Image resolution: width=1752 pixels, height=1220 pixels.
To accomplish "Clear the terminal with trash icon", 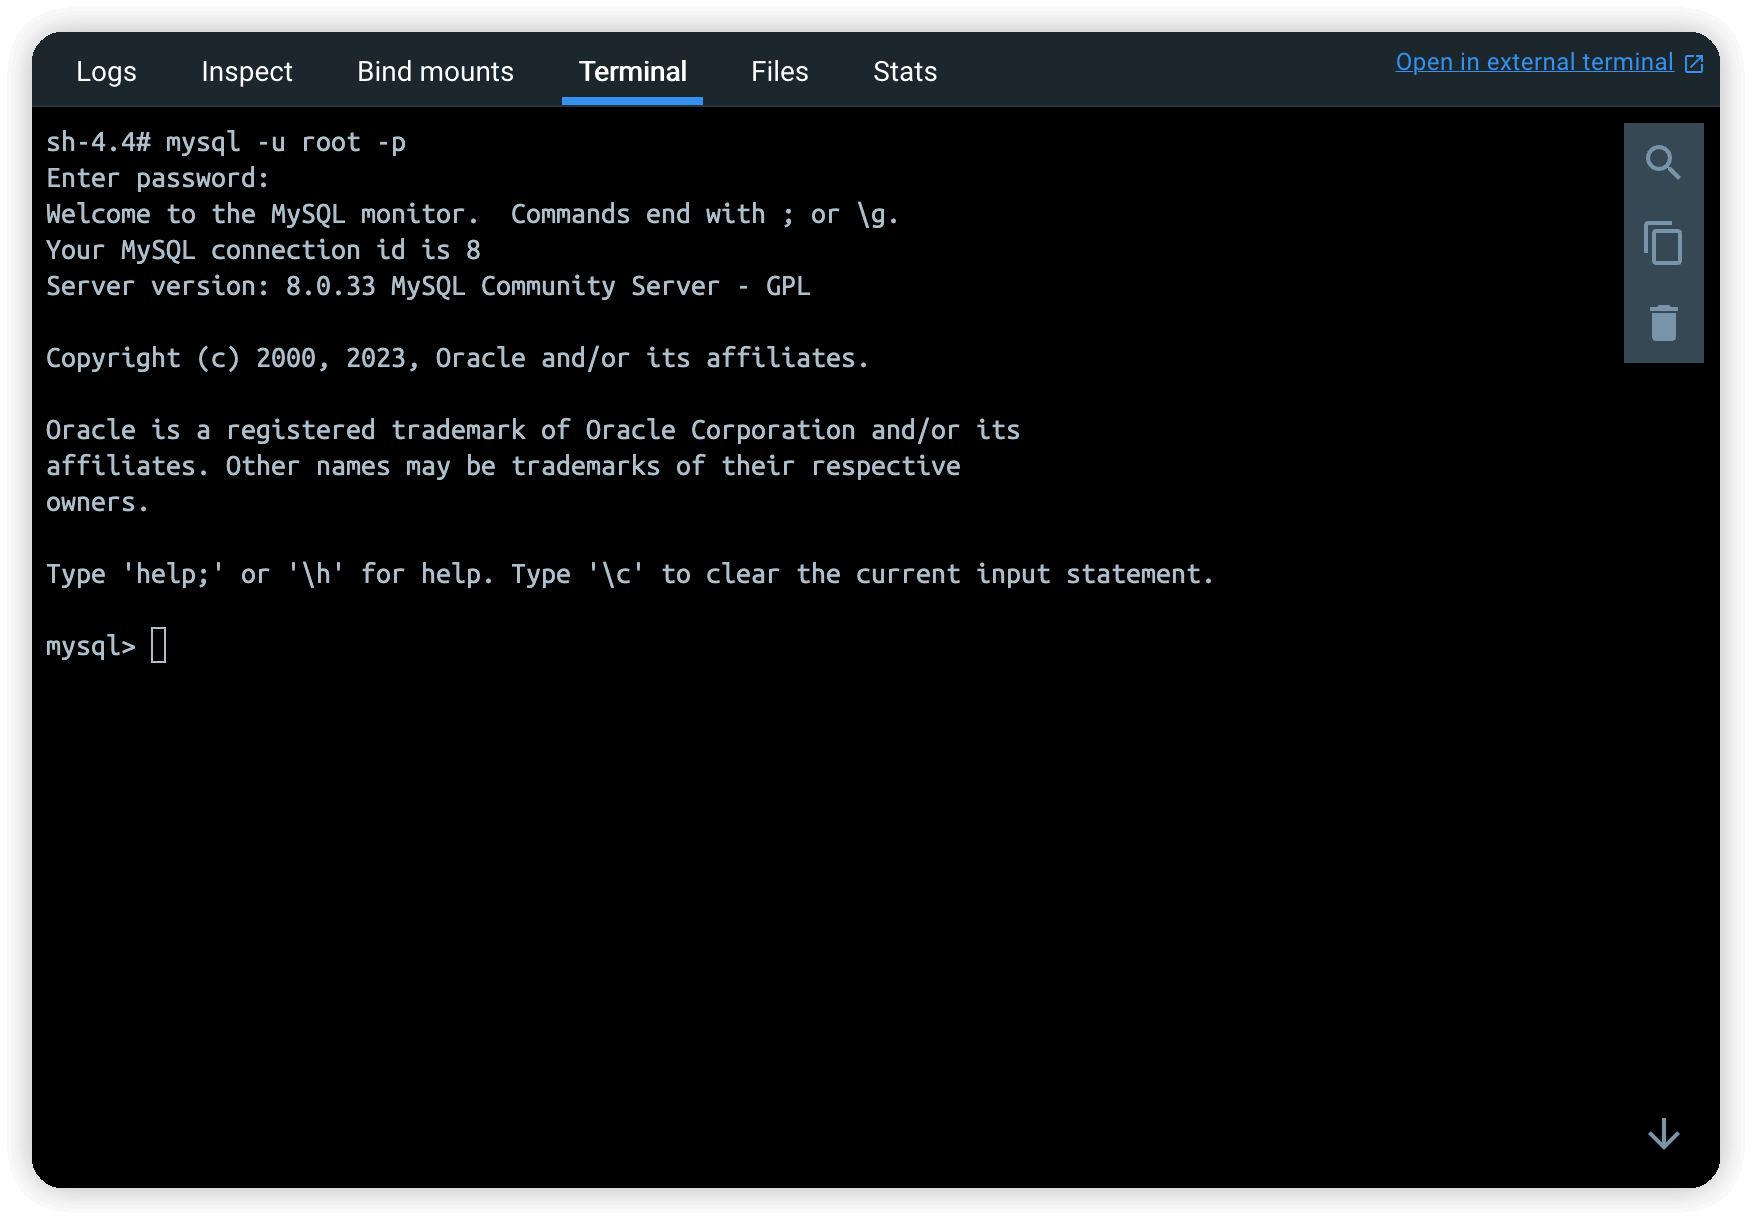I will pyautogui.click(x=1663, y=323).
